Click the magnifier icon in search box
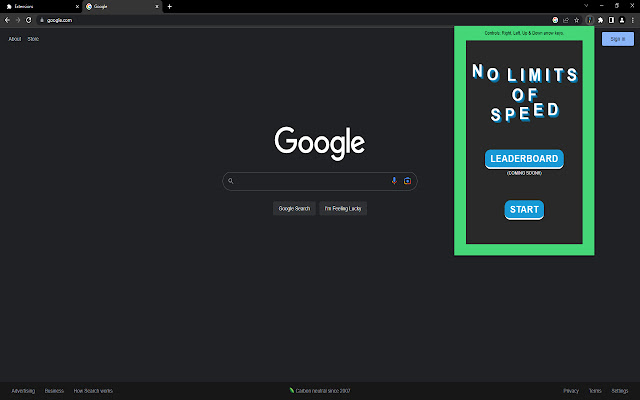The image size is (640, 400). click(x=231, y=181)
